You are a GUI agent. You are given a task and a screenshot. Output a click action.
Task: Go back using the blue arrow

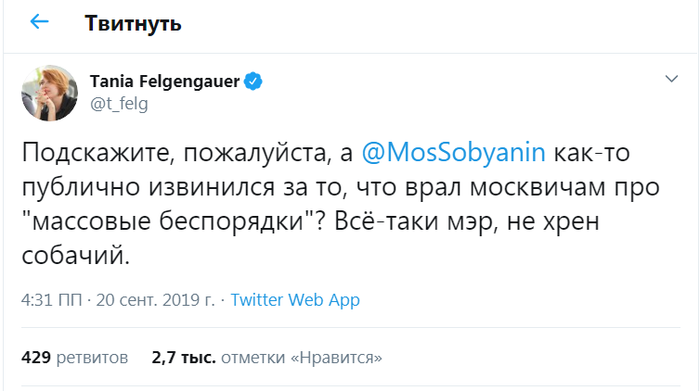click(39, 21)
